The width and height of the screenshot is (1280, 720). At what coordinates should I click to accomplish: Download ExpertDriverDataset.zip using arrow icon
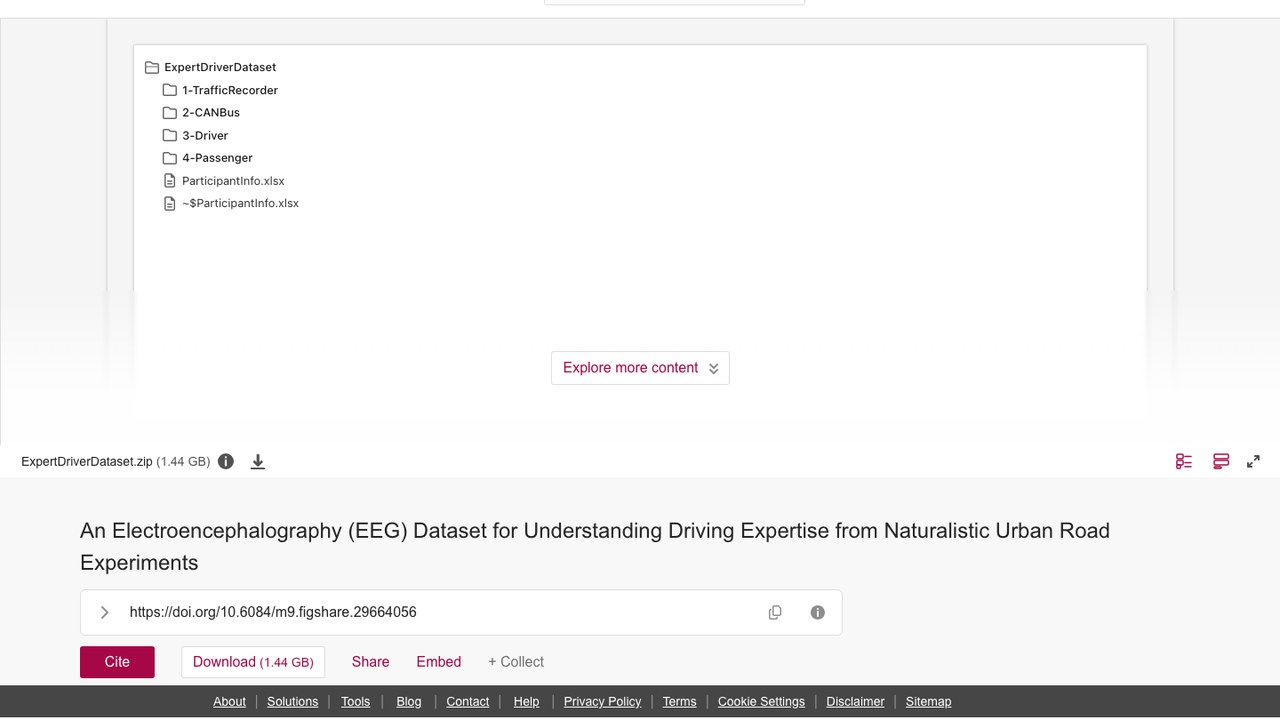(x=258, y=461)
